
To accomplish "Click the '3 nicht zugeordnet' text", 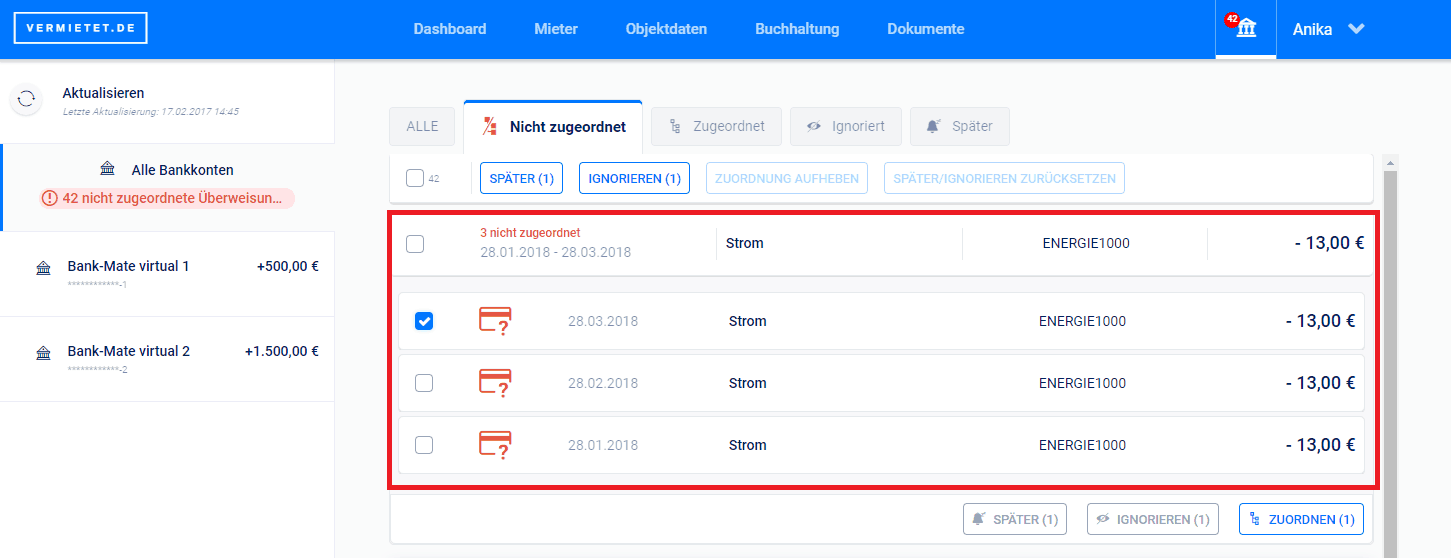I will tap(530, 233).
